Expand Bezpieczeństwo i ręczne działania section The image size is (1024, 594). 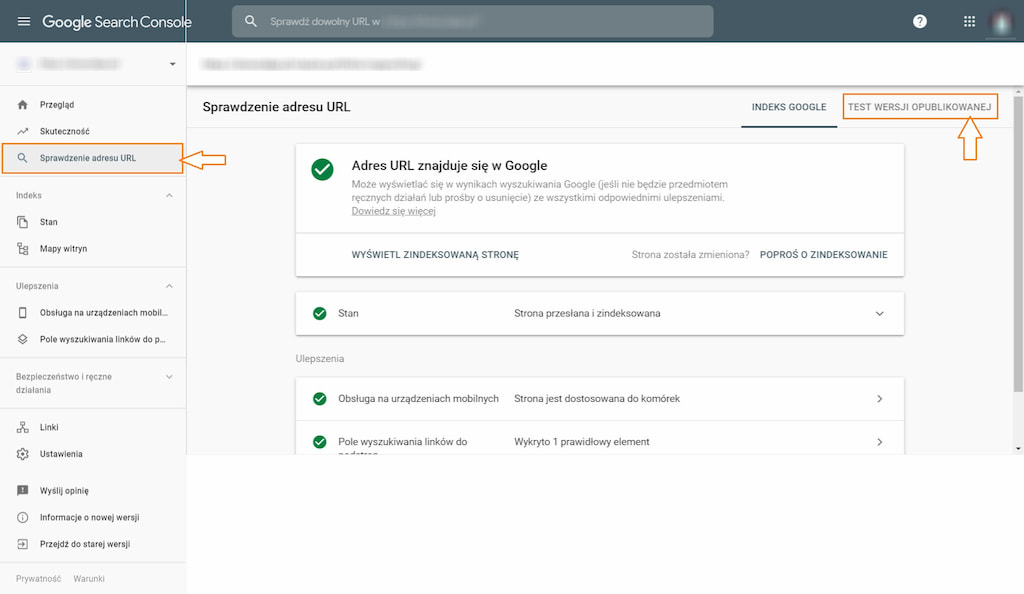169,377
